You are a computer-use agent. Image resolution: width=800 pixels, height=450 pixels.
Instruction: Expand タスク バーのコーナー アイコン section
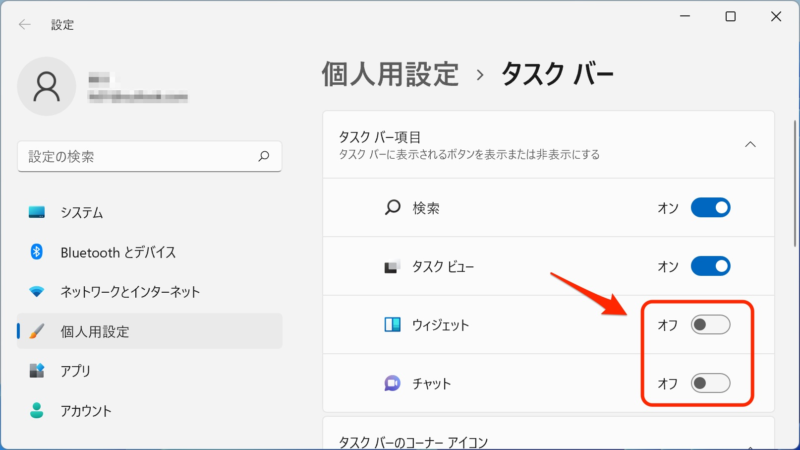pos(548,434)
